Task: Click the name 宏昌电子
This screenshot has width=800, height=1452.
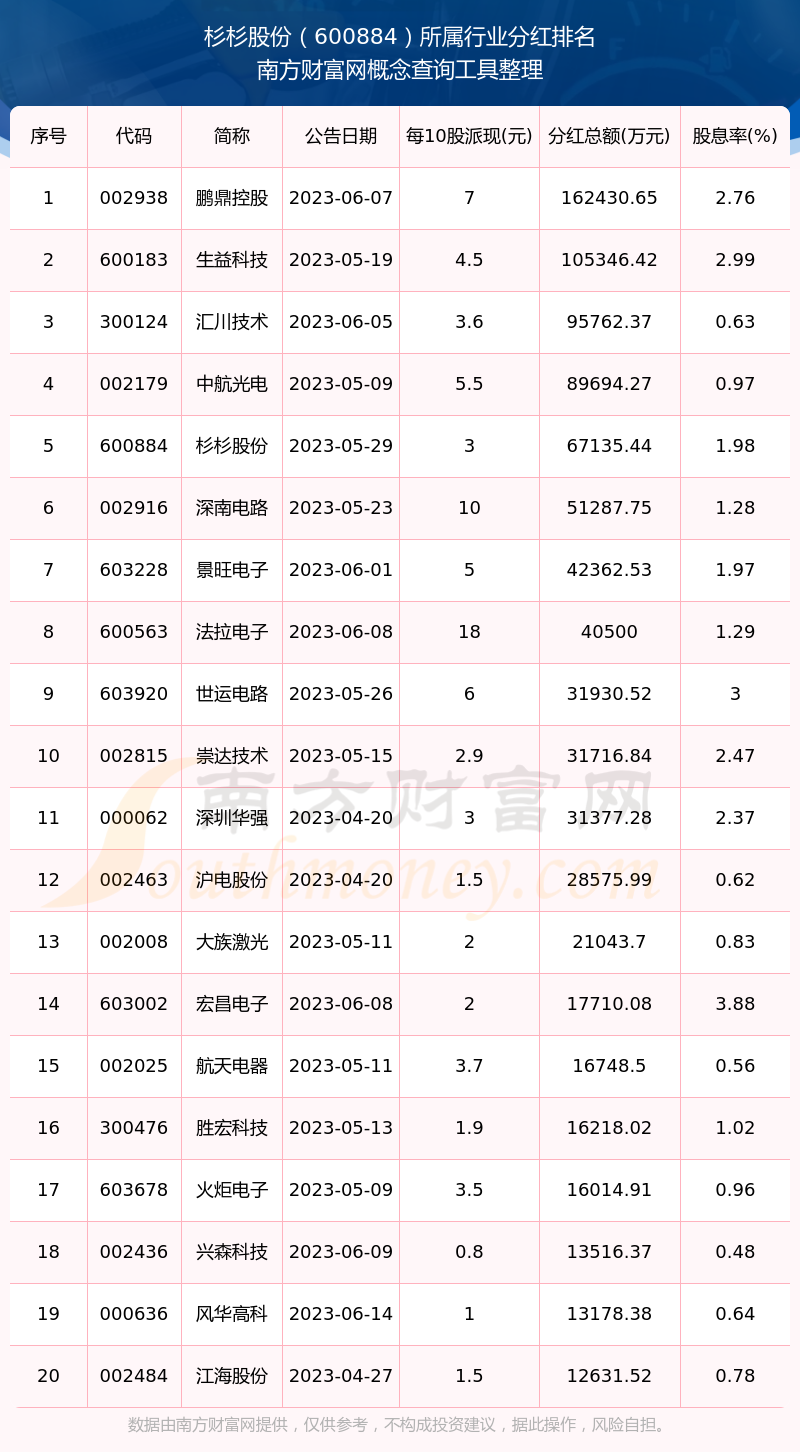Action: pyautogui.click(x=232, y=1004)
